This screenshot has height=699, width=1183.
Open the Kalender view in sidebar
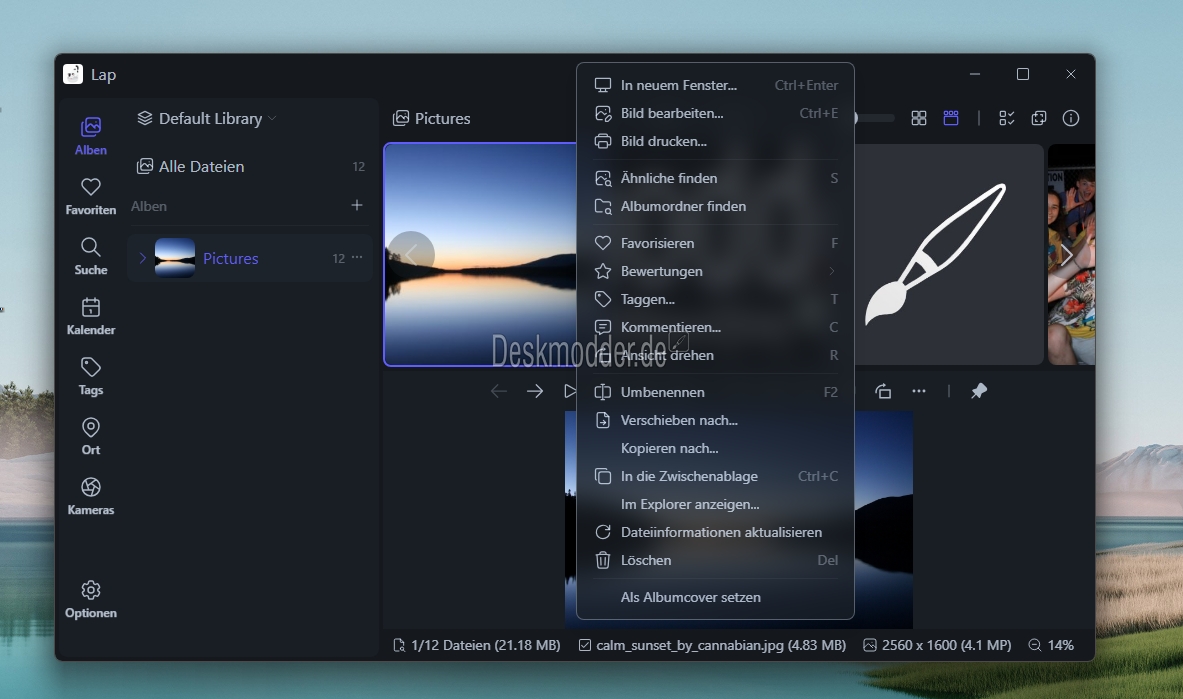pyautogui.click(x=91, y=316)
